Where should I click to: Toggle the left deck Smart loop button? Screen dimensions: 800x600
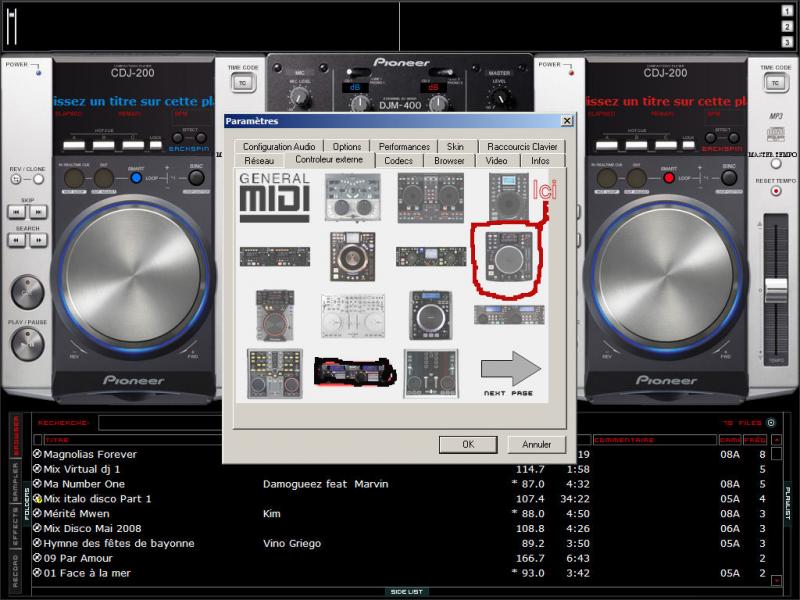tap(136, 177)
